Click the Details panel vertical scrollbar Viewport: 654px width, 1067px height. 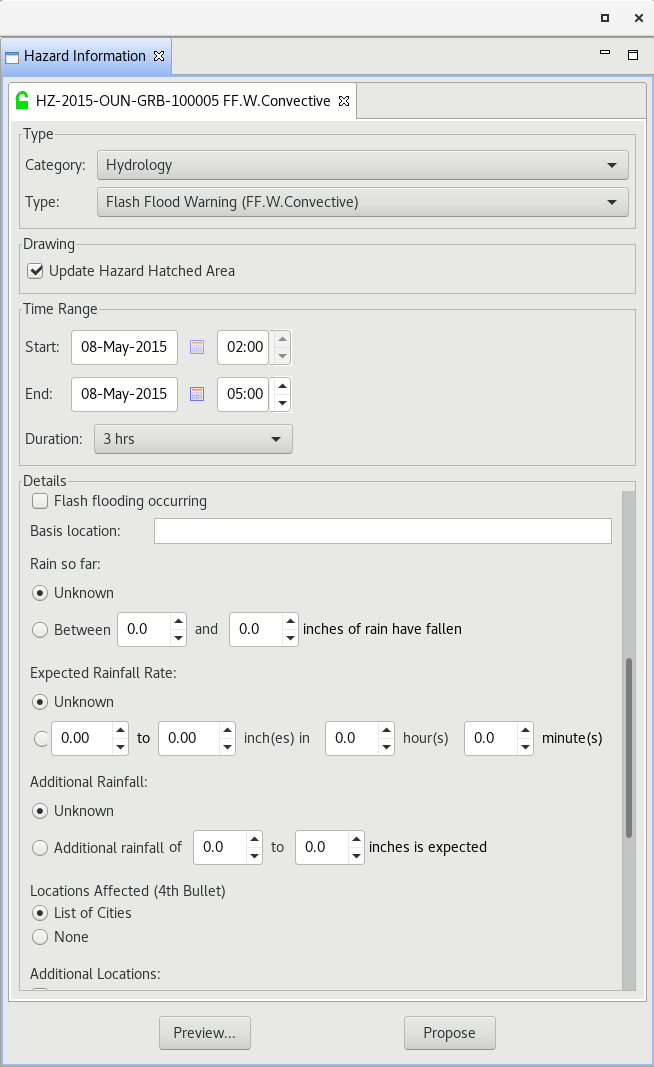point(629,746)
